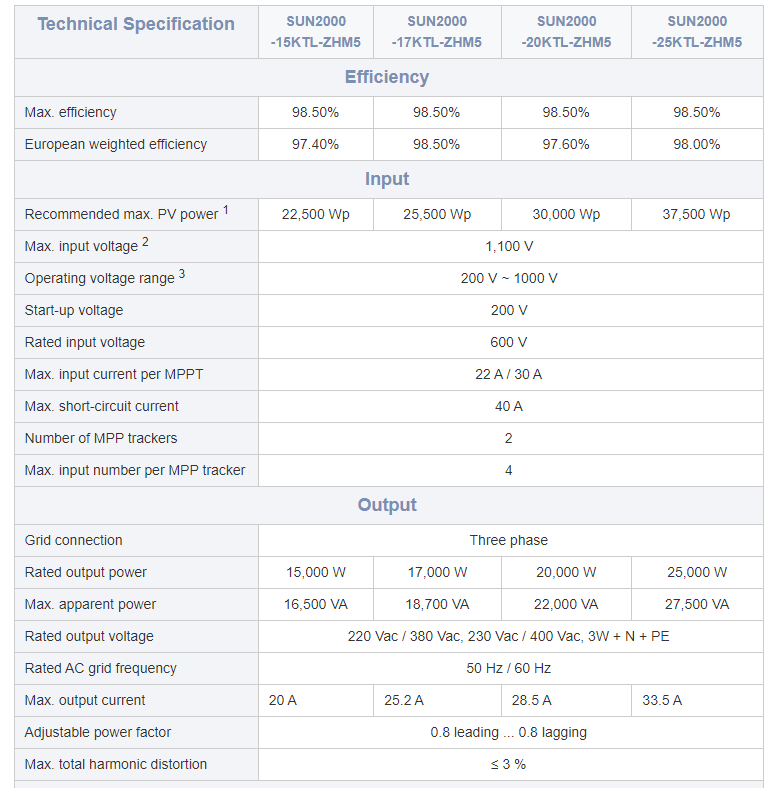Click the 17,000 W rated output power cell

(437, 572)
